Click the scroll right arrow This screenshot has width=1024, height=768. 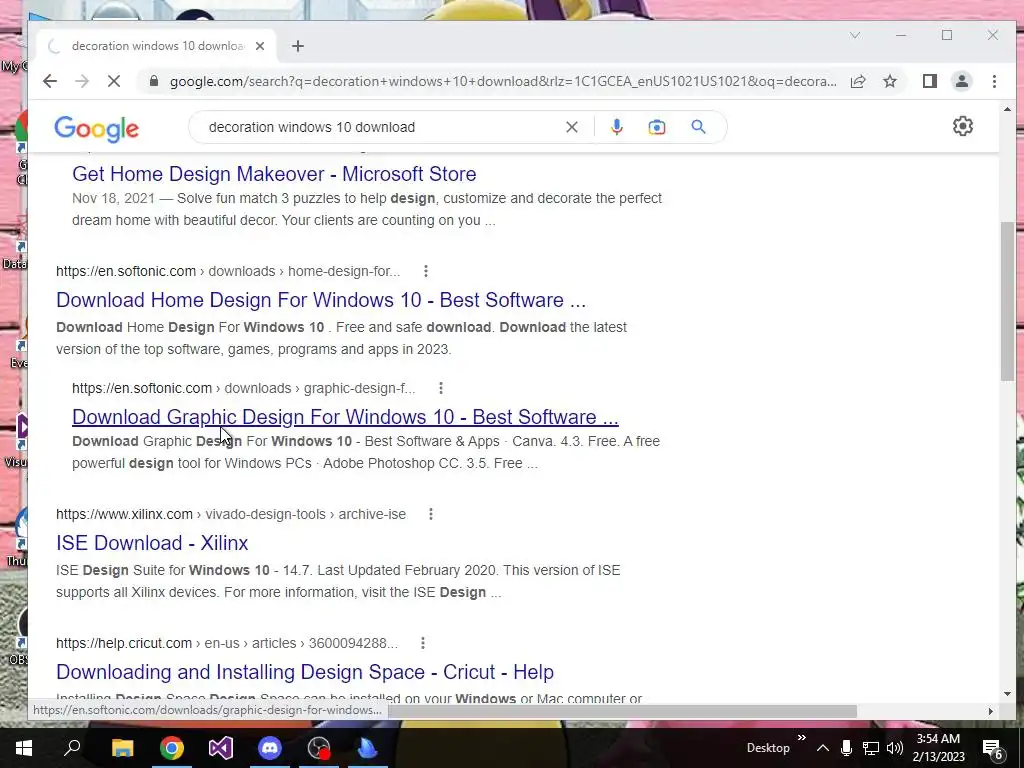(990, 711)
